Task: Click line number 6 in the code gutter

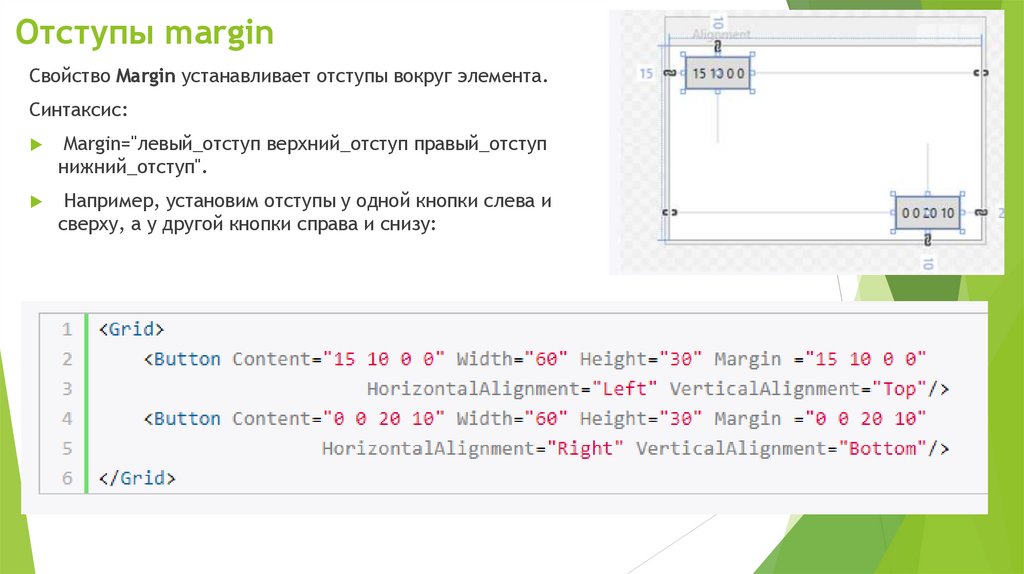Action: pos(67,478)
